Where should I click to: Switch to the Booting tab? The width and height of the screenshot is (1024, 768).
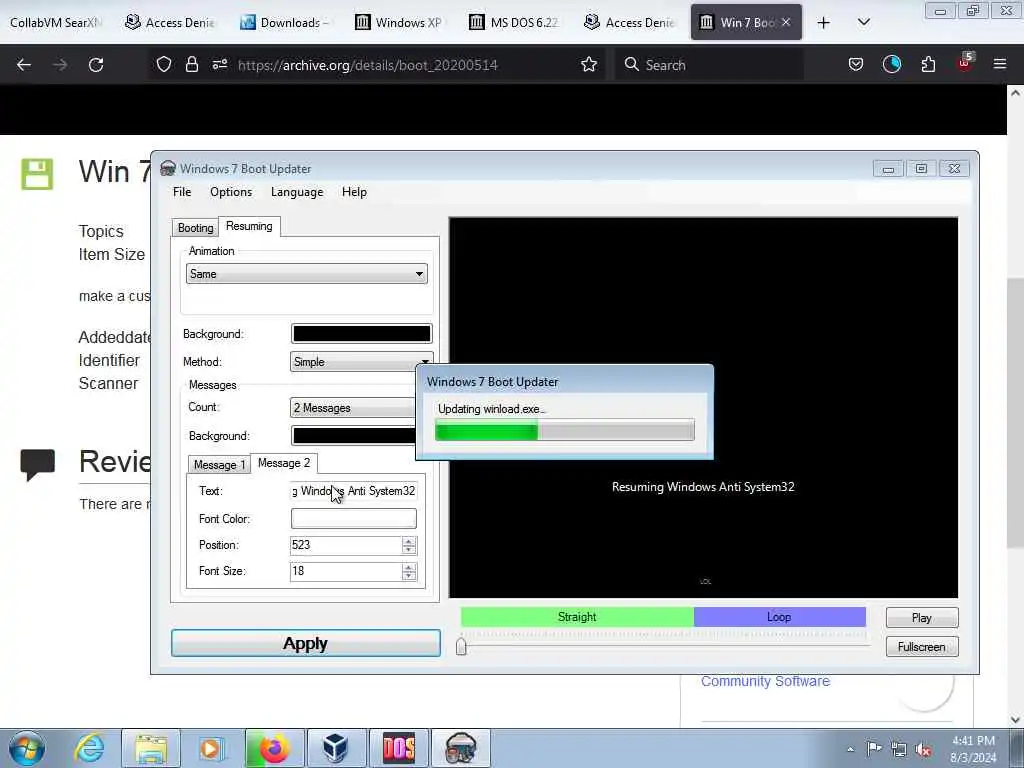pyautogui.click(x=195, y=227)
